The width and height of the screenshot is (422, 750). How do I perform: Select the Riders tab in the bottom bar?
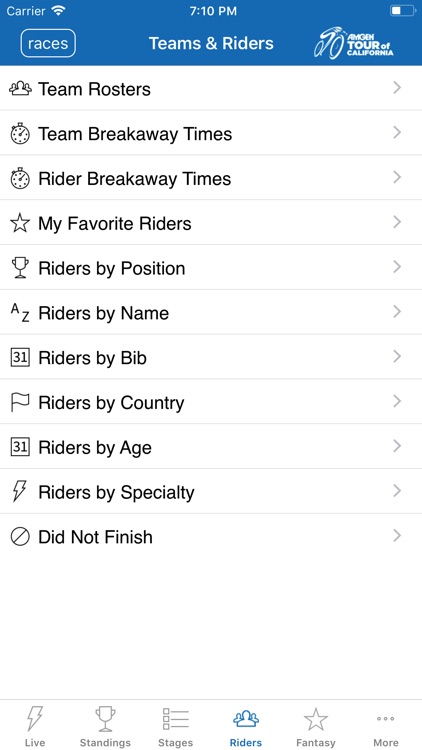[x=246, y=726]
